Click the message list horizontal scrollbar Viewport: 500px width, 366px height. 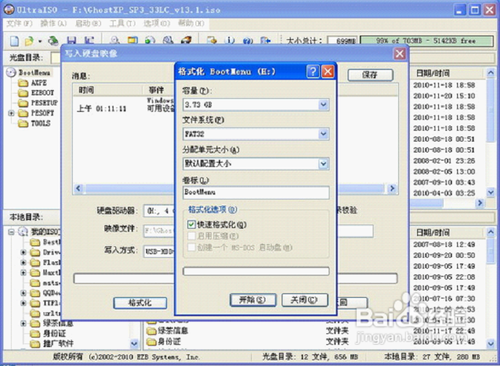(x=235, y=189)
